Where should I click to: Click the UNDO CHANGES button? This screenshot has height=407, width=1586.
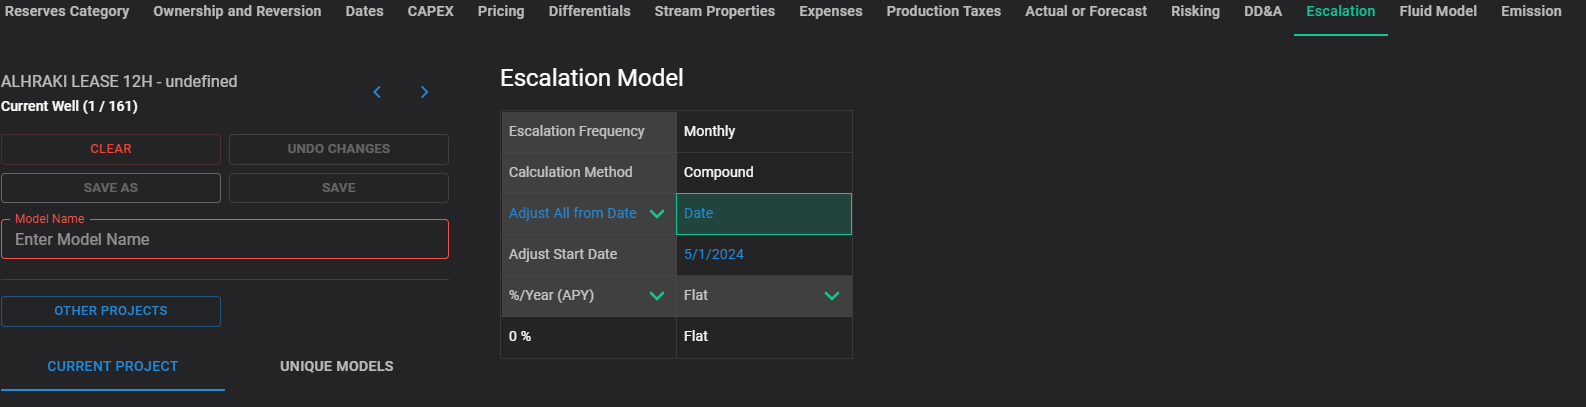pyautogui.click(x=339, y=149)
